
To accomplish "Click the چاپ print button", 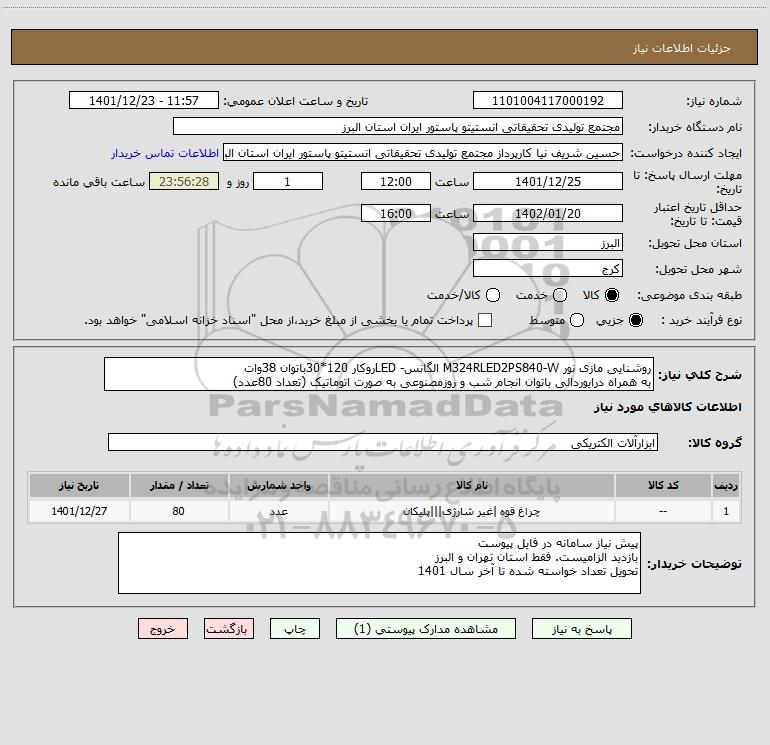I will click(295, 629).
